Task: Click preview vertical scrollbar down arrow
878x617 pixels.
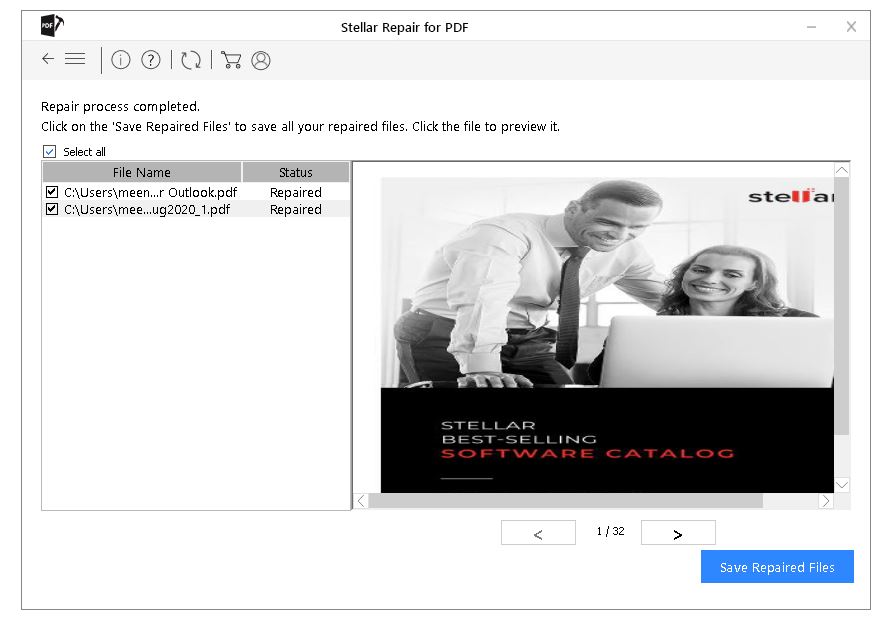Action: point(842,485)
